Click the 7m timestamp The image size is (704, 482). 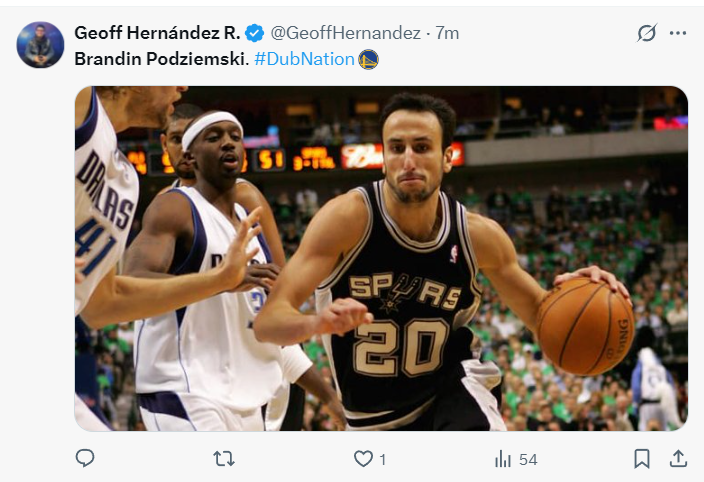point(446,33)
